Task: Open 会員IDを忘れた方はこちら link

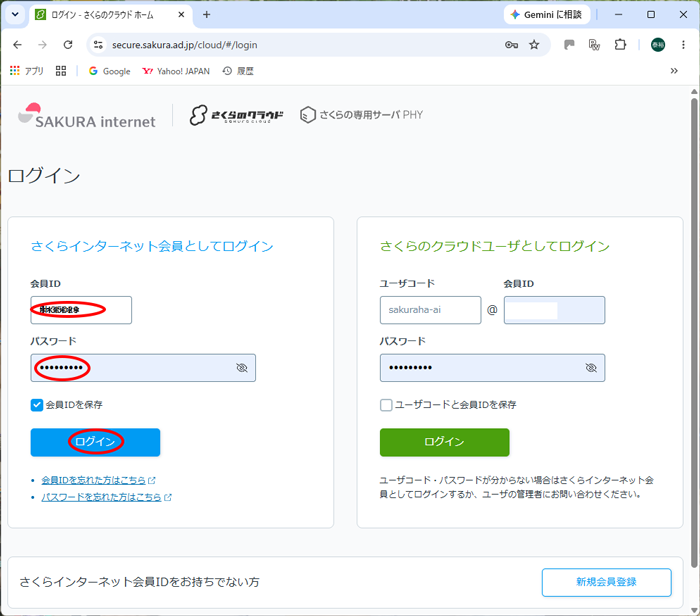Action: tap(93, 480)
